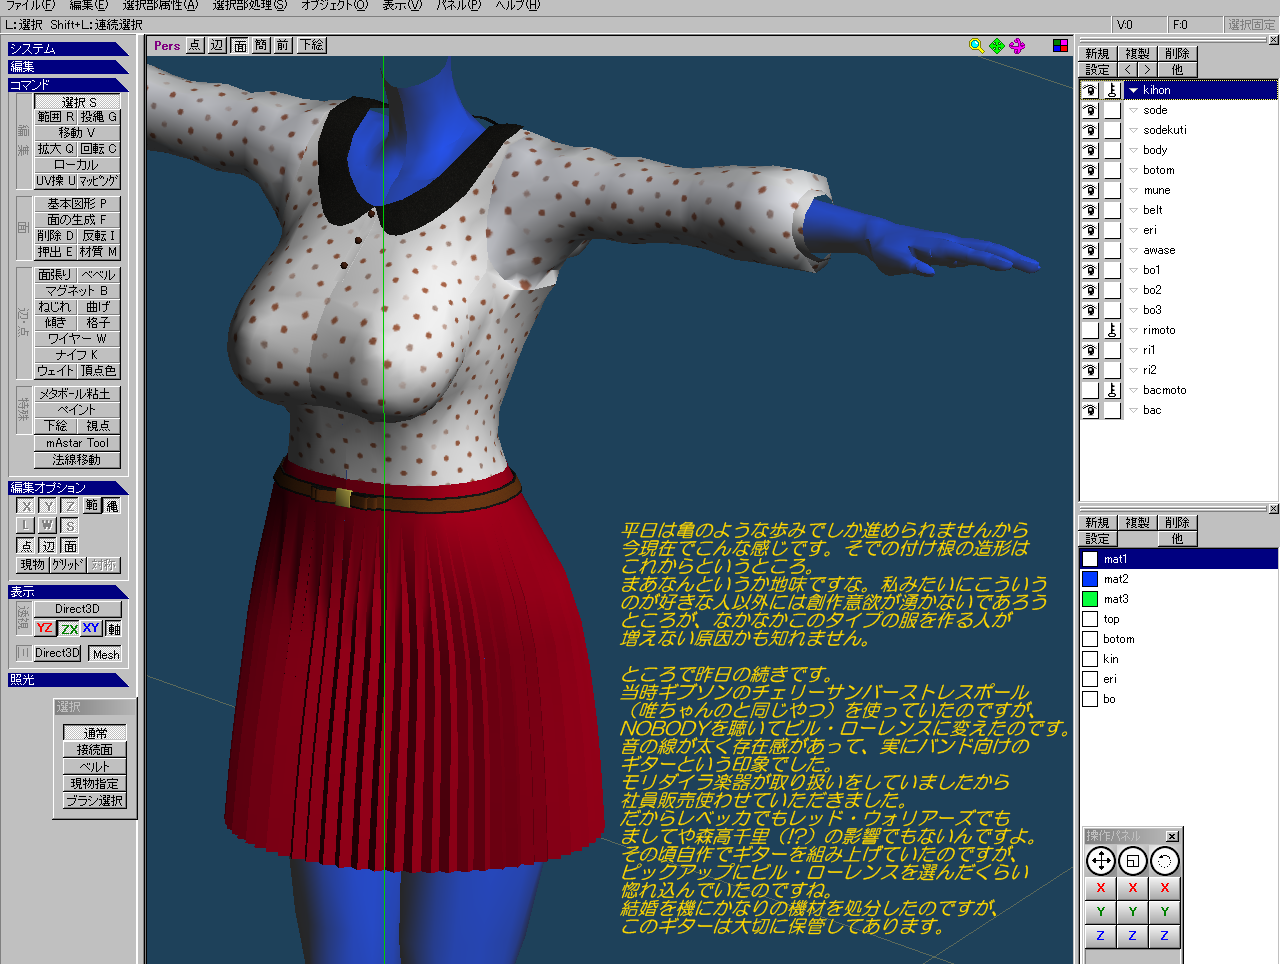Image resolution: width=1280 pixels, height=964 pixels.
Task: Click the lock key icon for rimoto
Action: 1112,330
